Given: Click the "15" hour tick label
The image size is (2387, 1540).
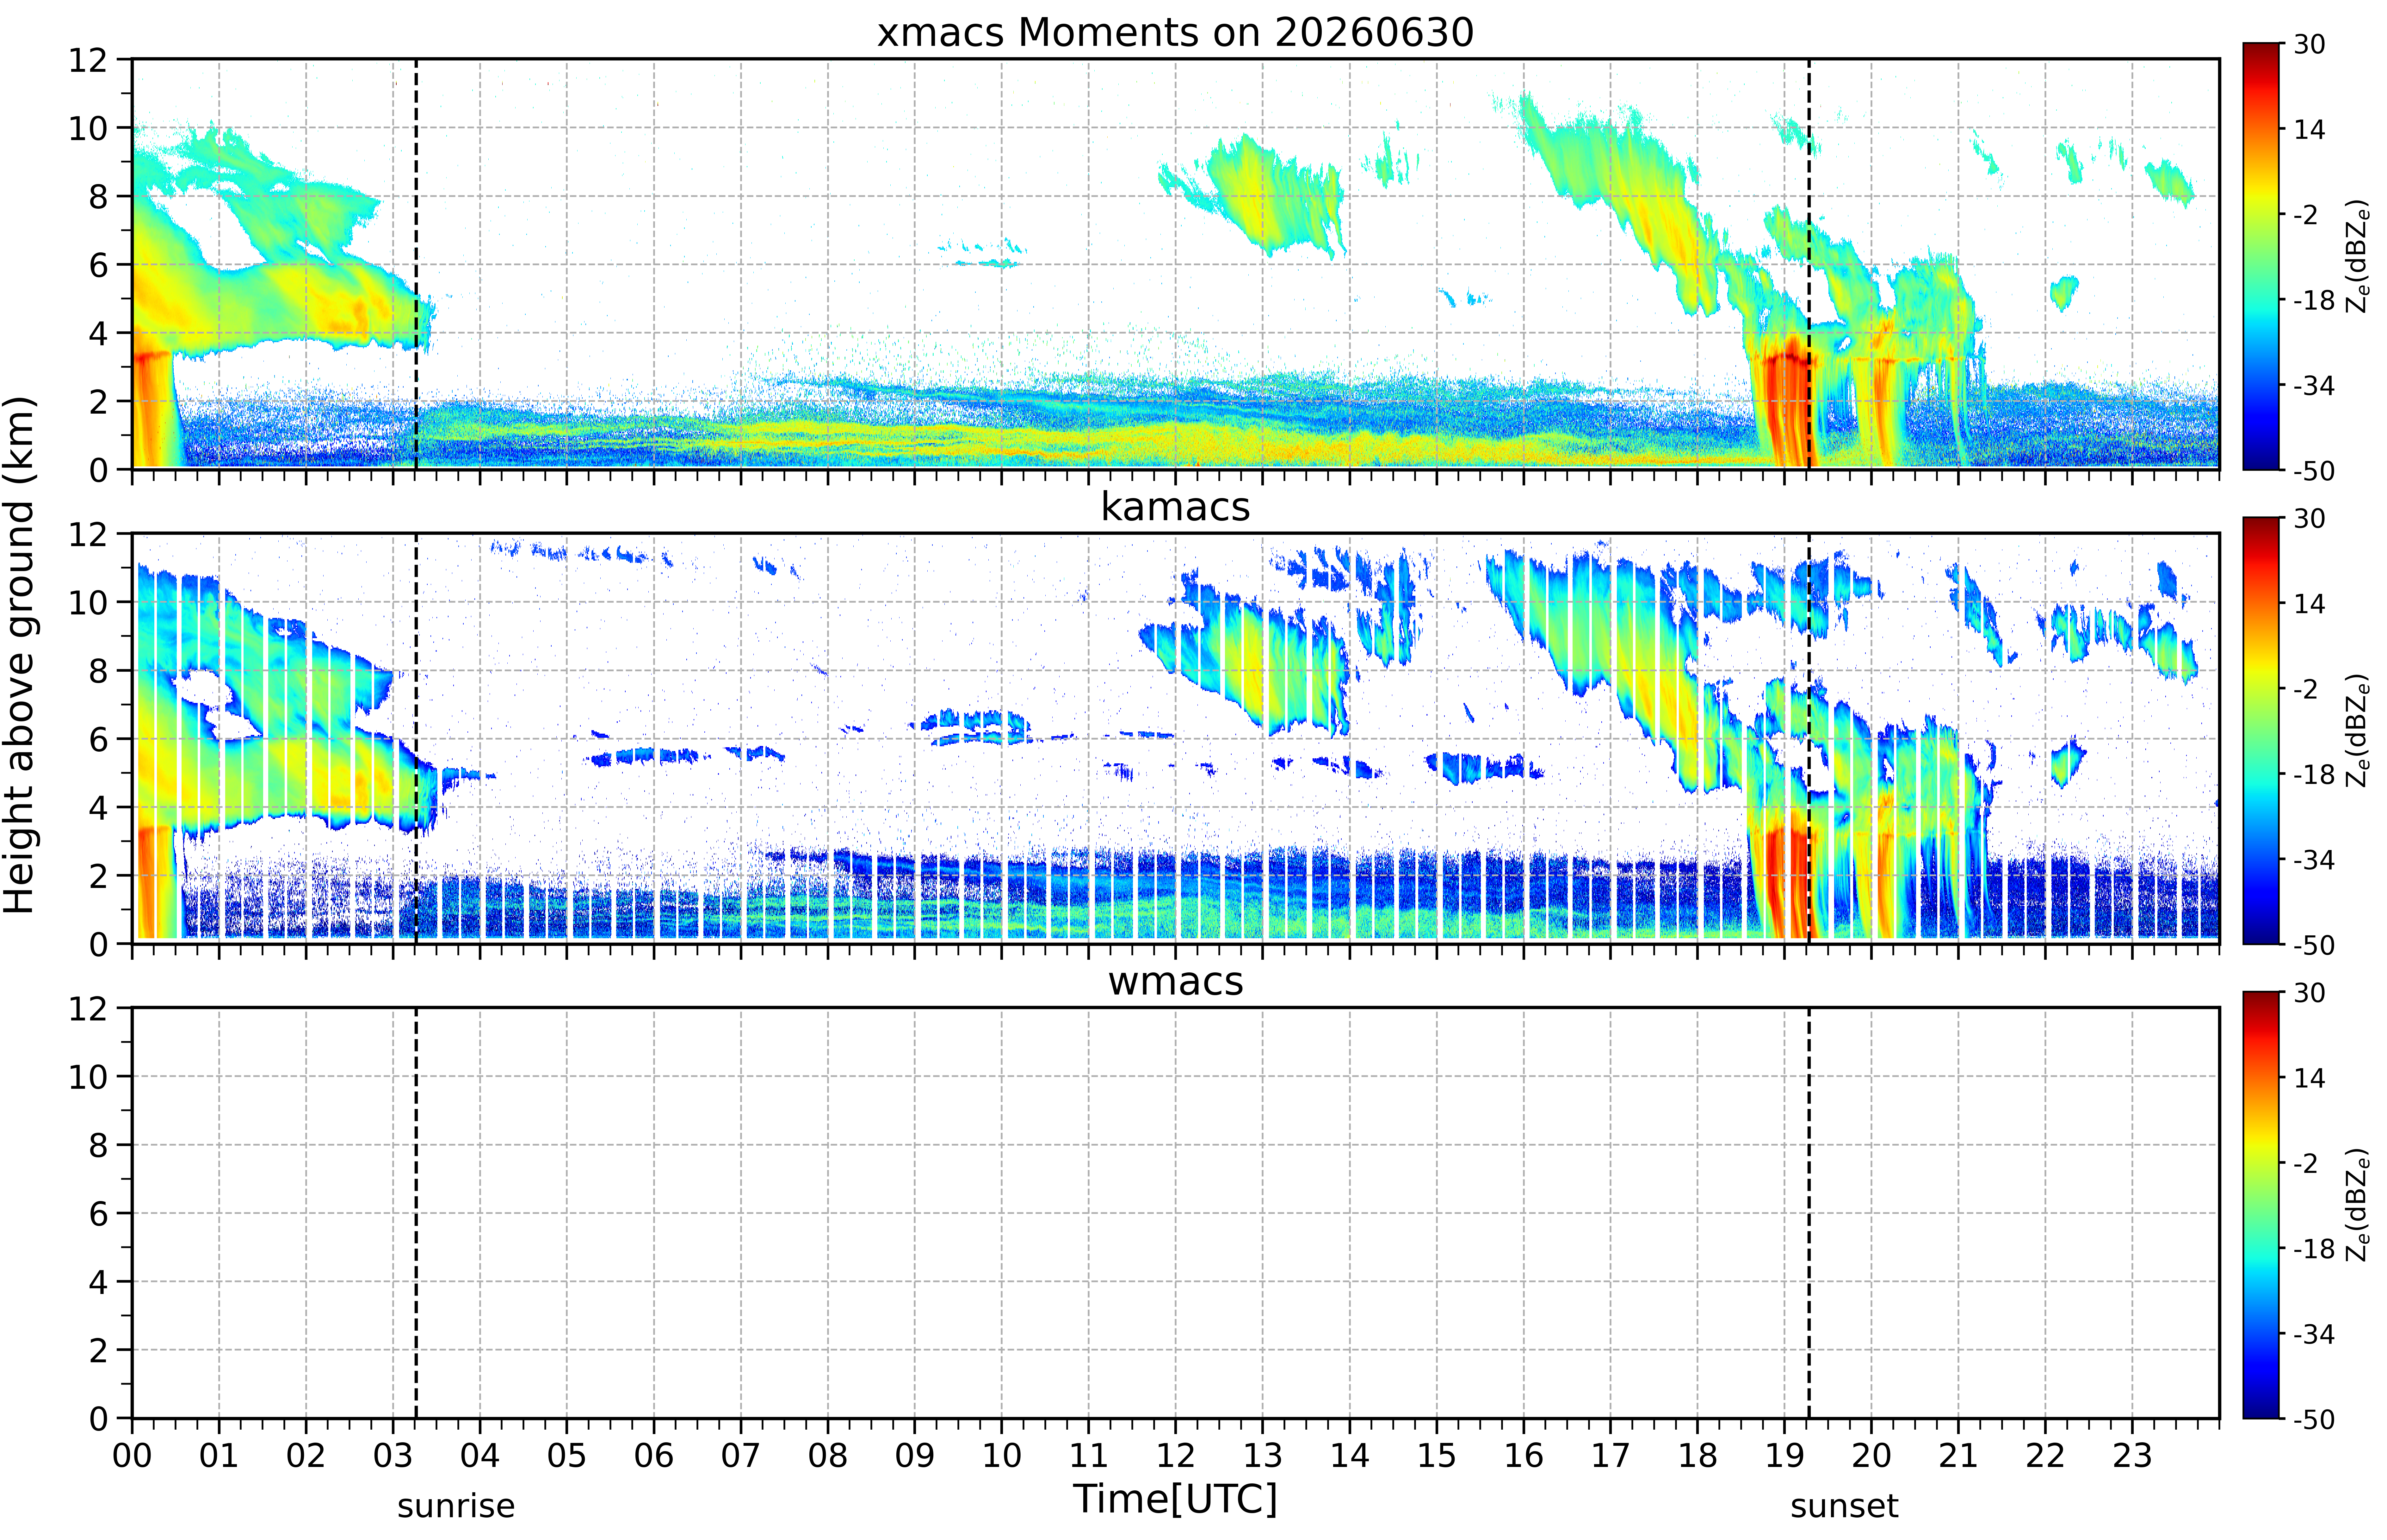Looking at the screenshot, I should click(x=1437, y=1456).
